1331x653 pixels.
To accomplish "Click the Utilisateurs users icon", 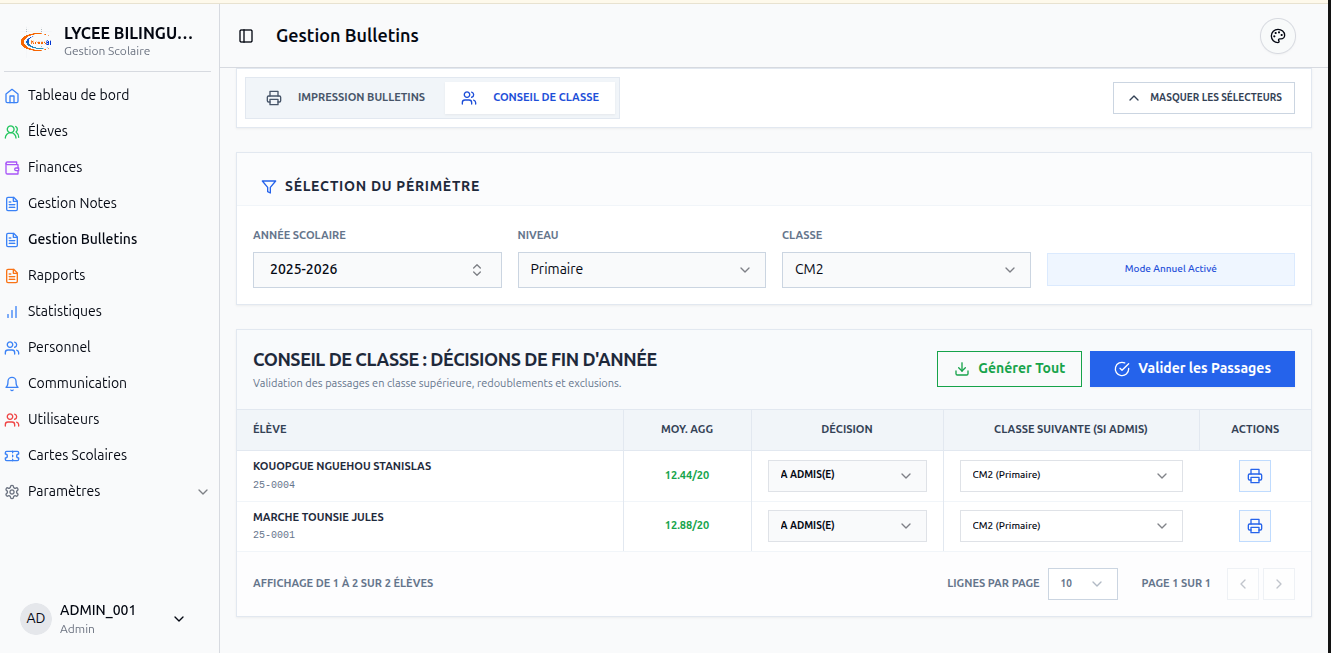I will coord(12,420).
